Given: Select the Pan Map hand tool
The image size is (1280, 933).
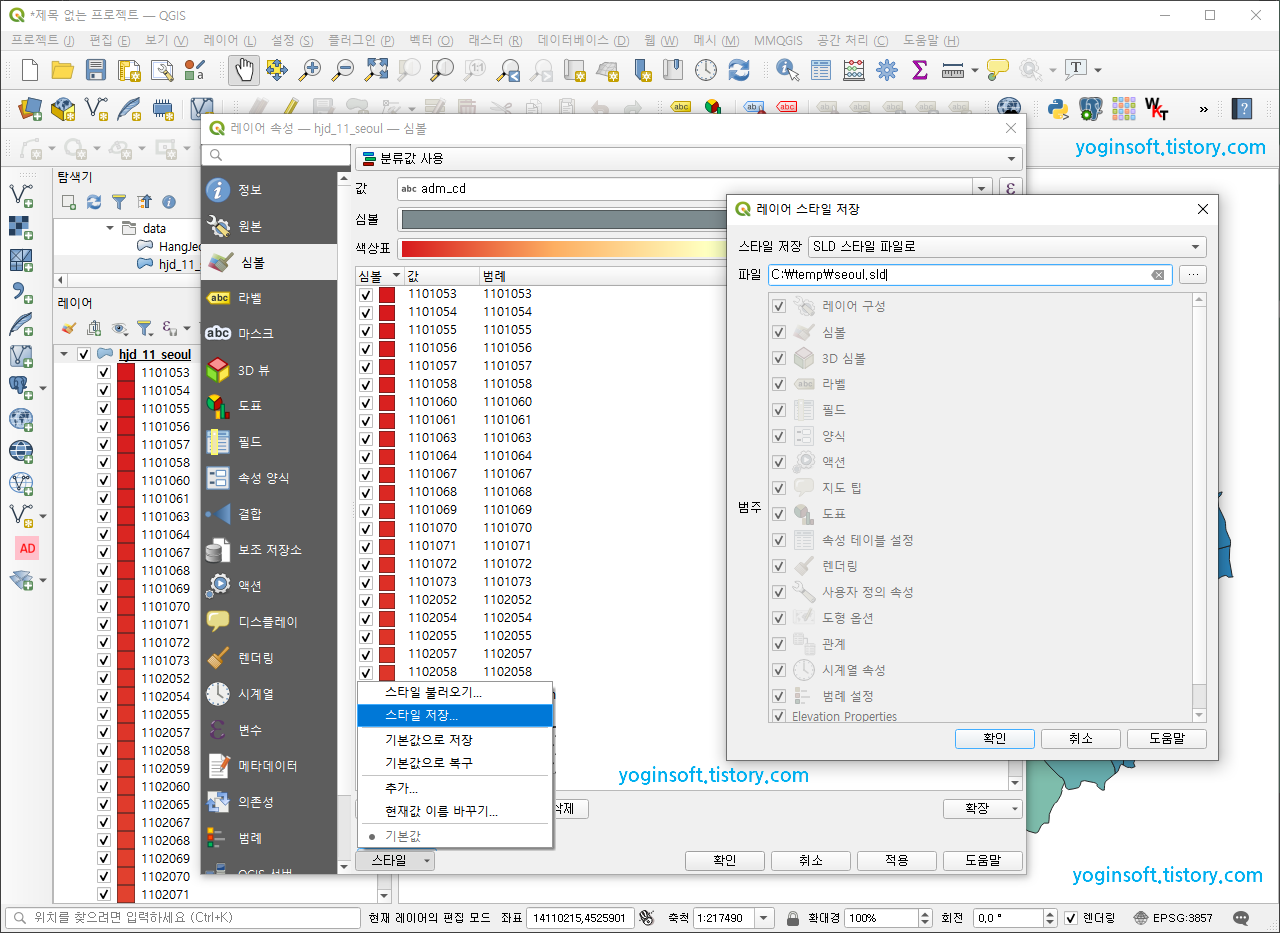Looking at the screenshot, I should (244, 70).
